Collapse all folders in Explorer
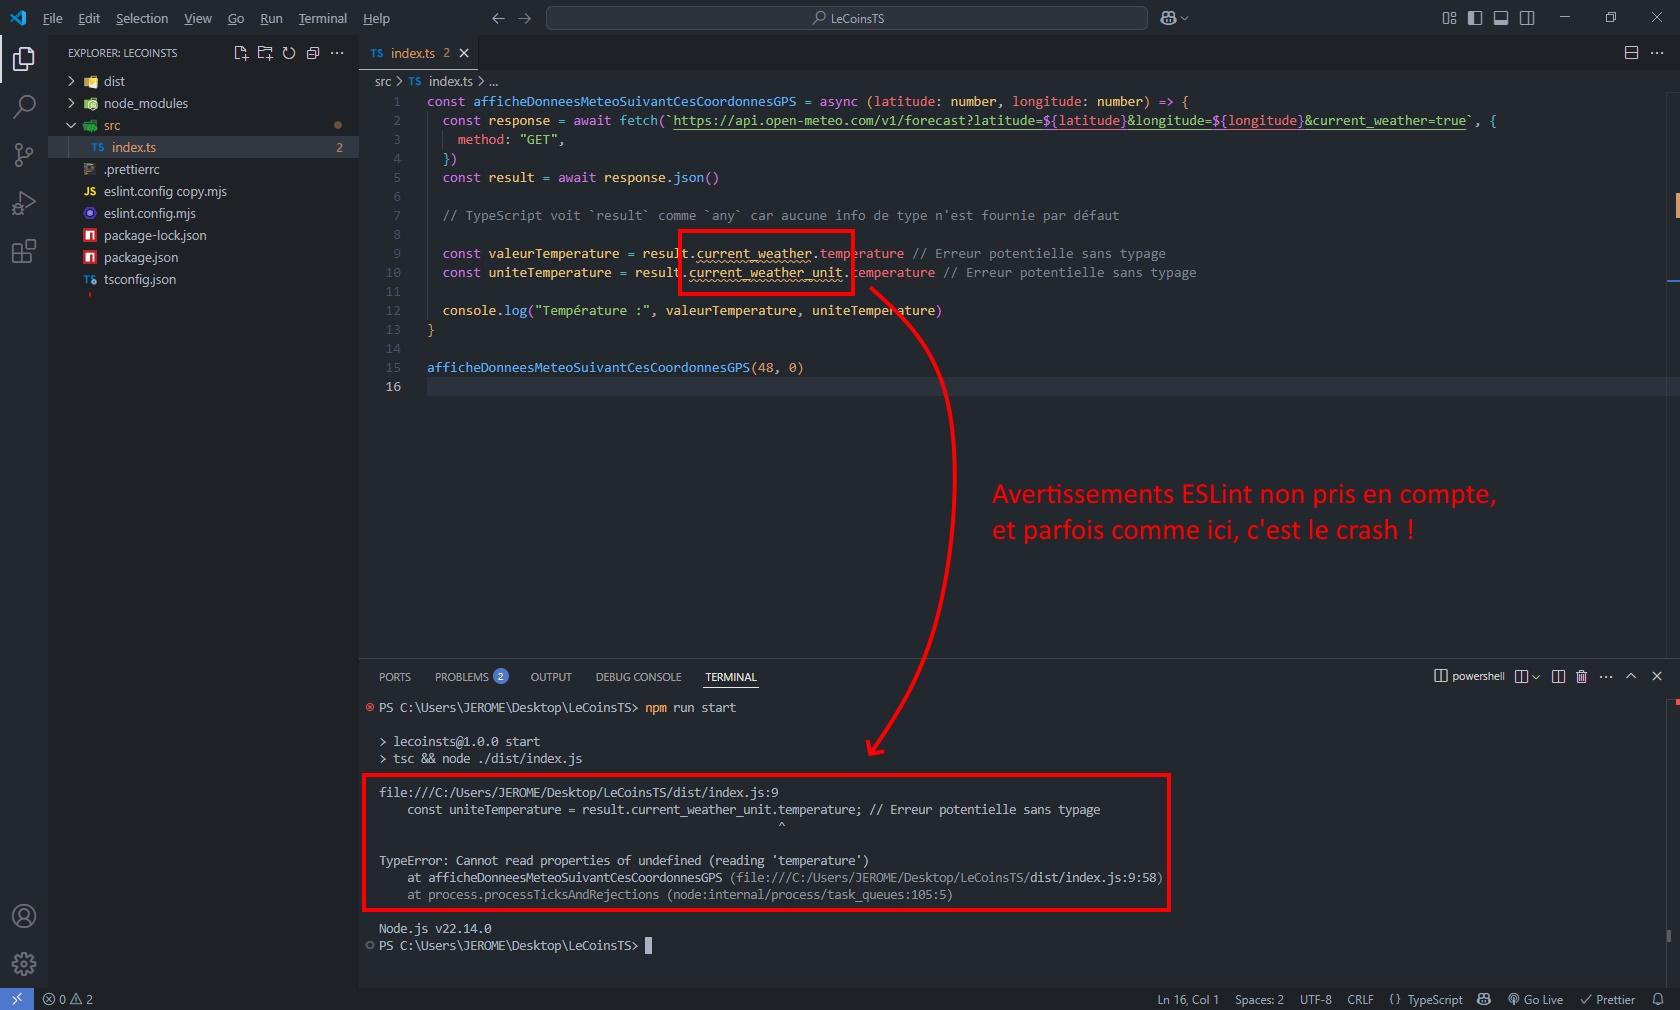The width and height of the screenshot is (1680, 1010). click(x=313, y=53)
